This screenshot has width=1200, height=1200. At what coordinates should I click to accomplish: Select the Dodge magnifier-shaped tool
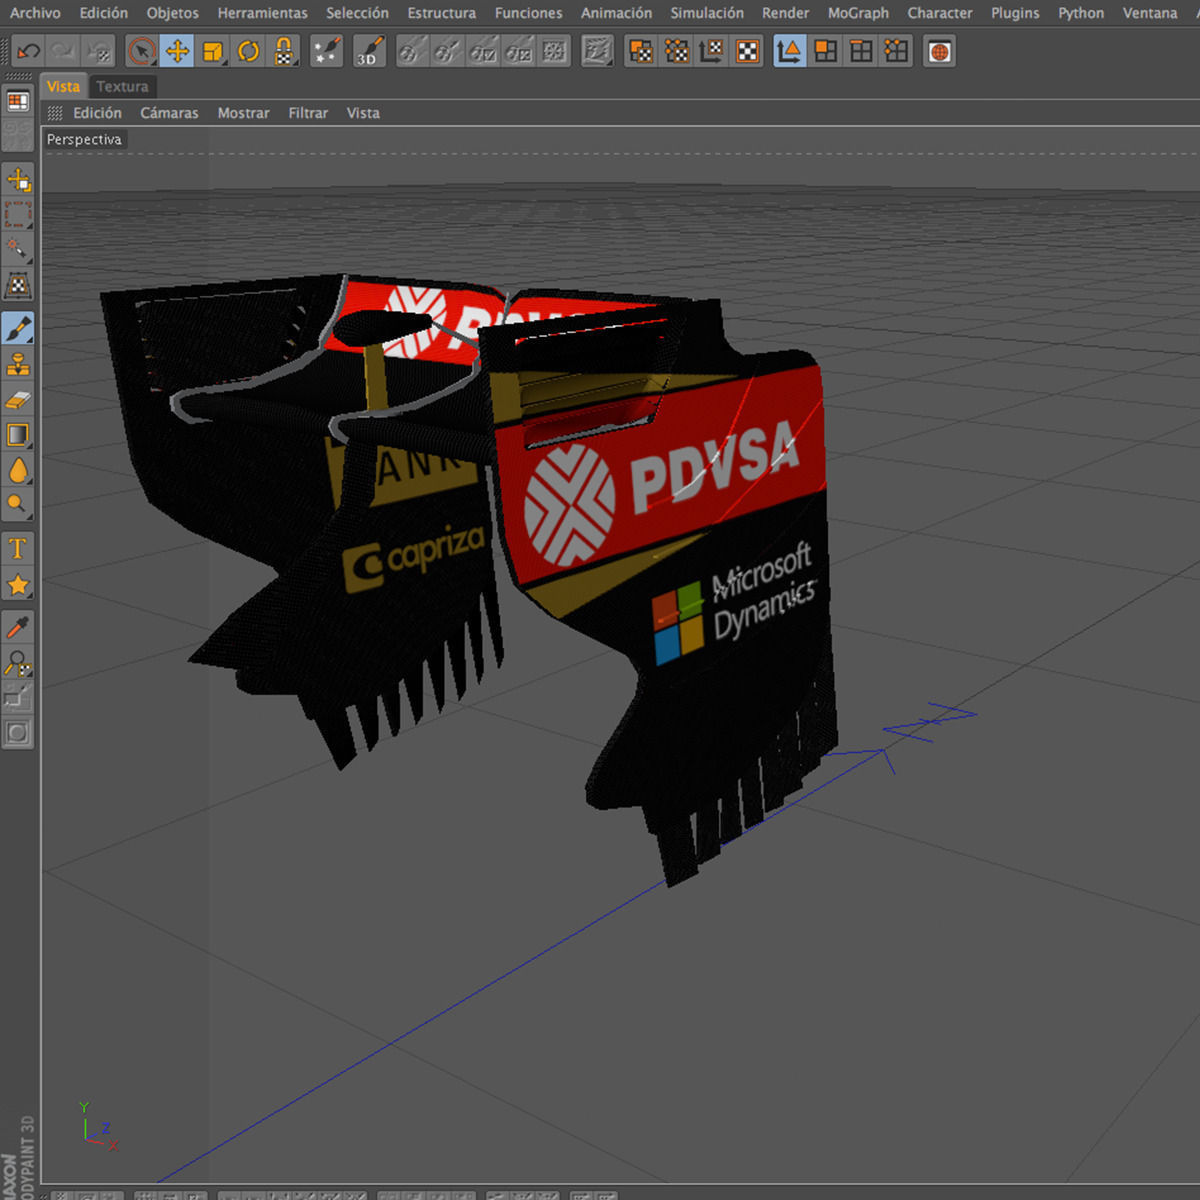18,505
